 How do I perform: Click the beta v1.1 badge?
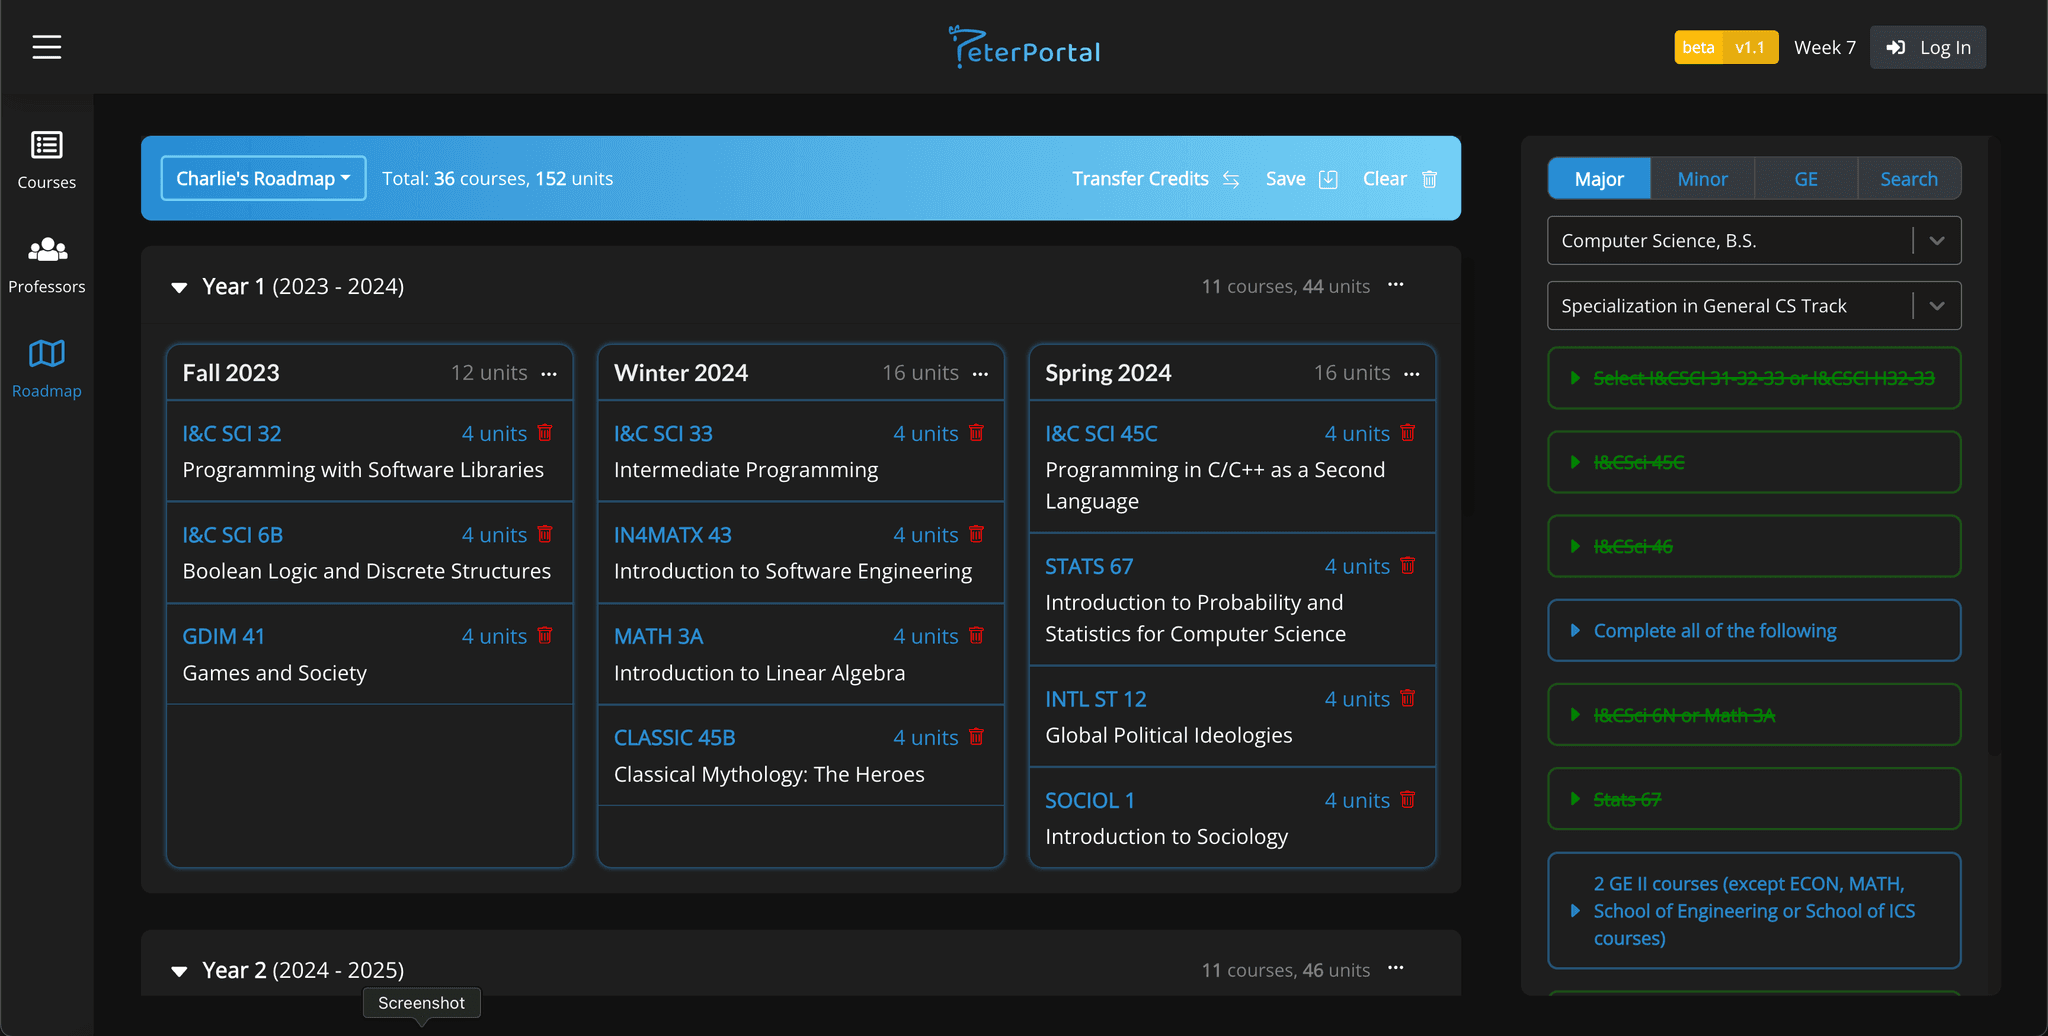pos(1726,47)
